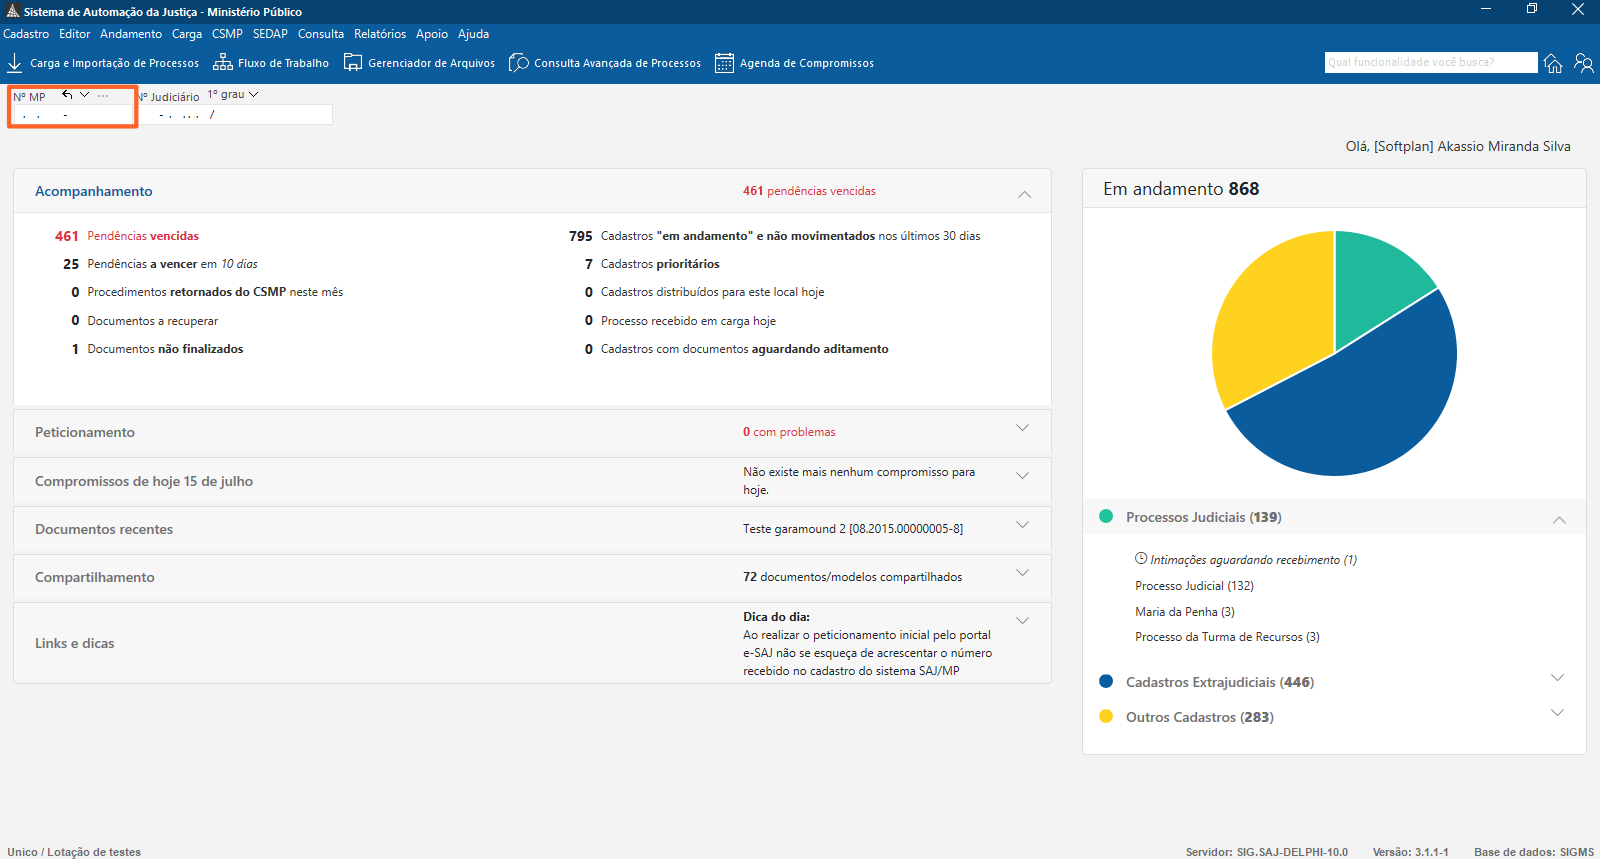Go to the home page icon

click(1553, 63)
